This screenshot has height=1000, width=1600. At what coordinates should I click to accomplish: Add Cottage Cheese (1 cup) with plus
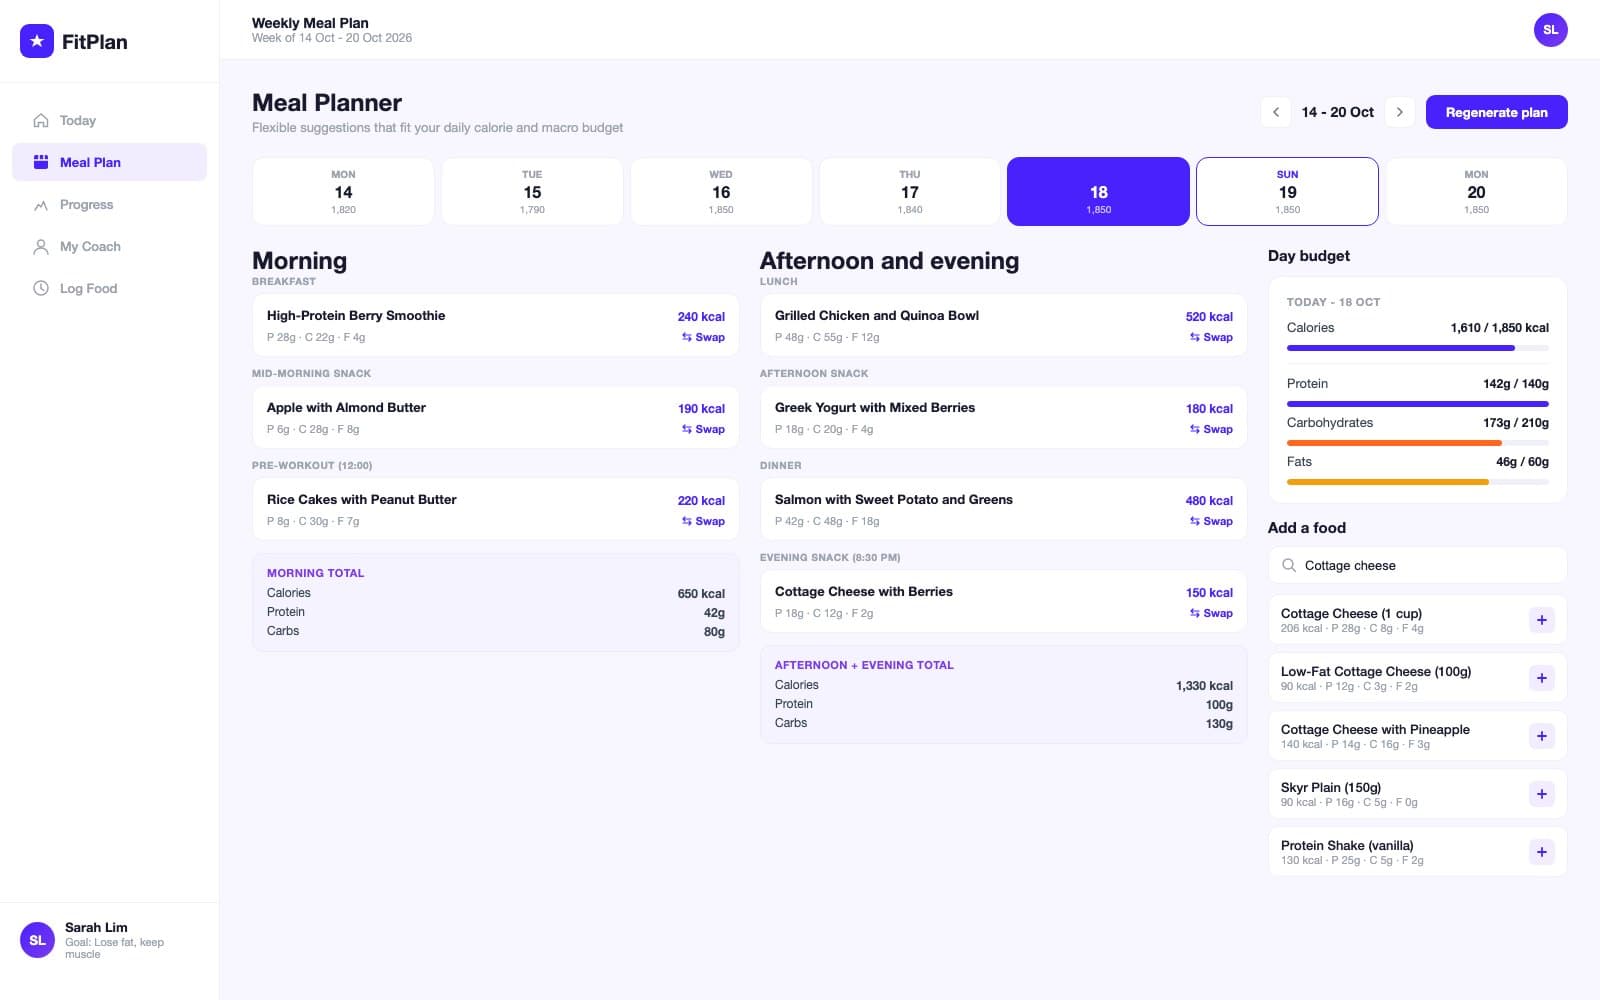click(x=1541, y=620)
